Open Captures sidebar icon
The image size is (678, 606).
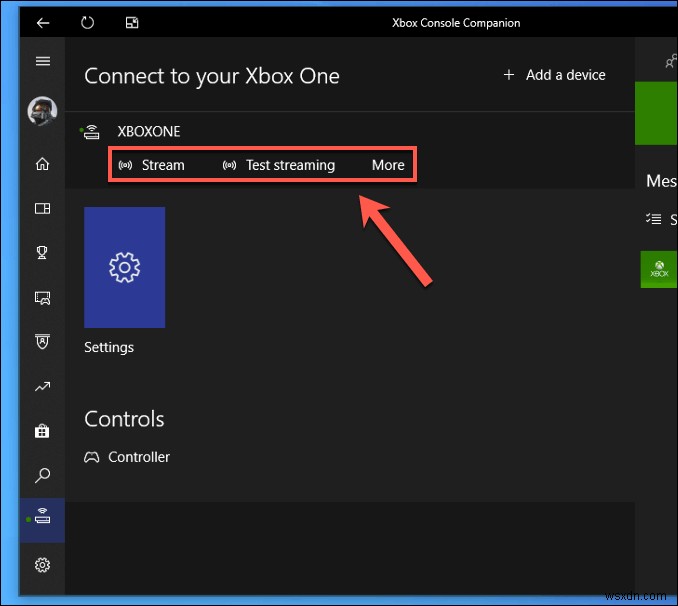[42, 298]
